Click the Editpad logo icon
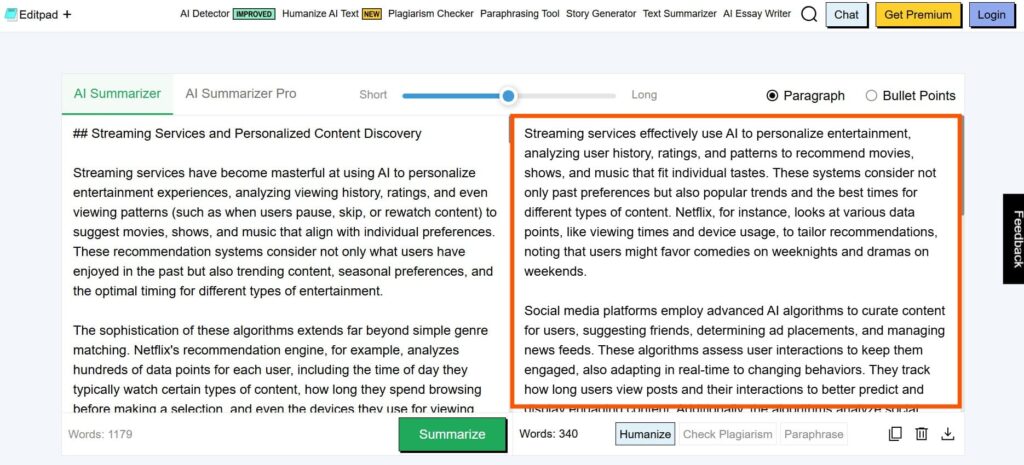The width and height of the screenshot is (1024, 465). coord(10,14)
